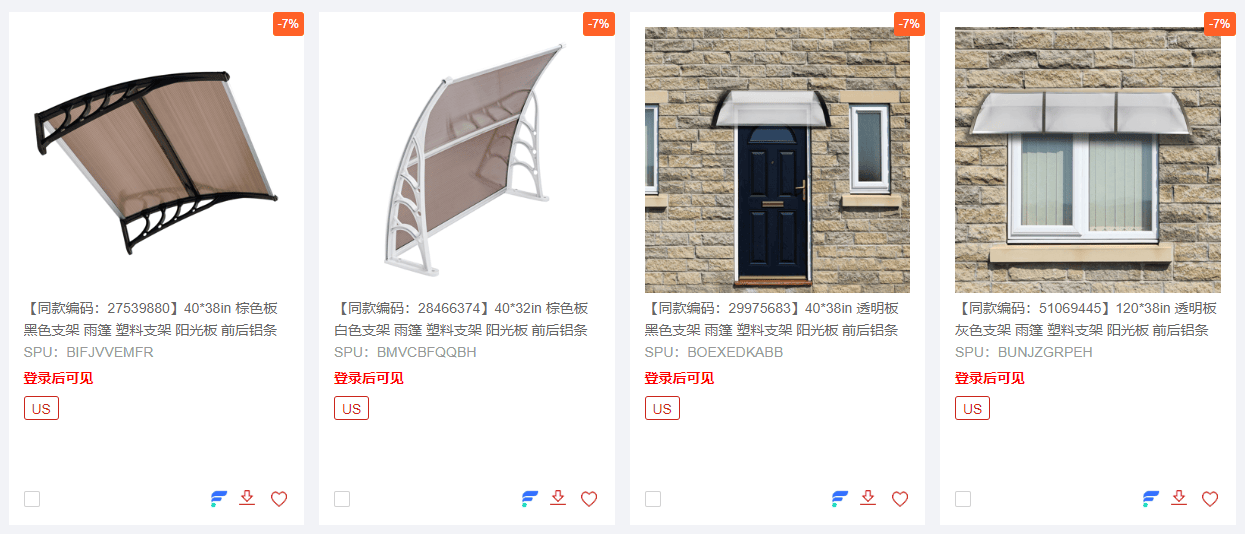Screen dimensions: 1245x534
Task: Click the red login-to-view price on second product
Action: tap(369, 378)
